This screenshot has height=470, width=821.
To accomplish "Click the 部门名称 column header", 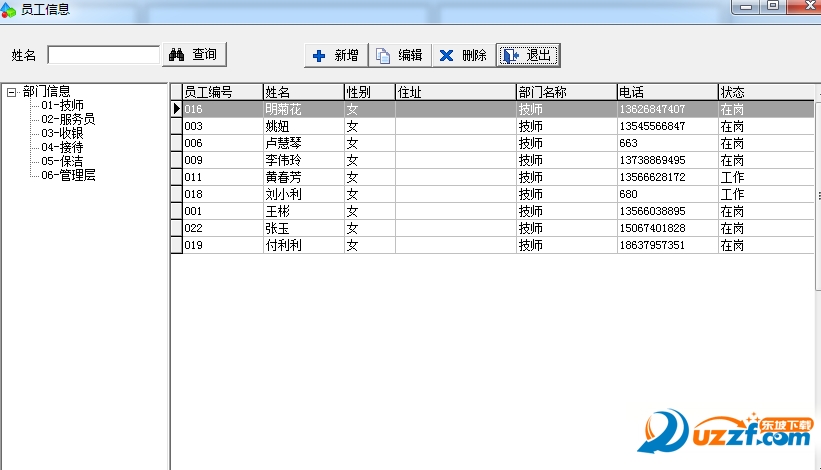I will click(567, 92).
